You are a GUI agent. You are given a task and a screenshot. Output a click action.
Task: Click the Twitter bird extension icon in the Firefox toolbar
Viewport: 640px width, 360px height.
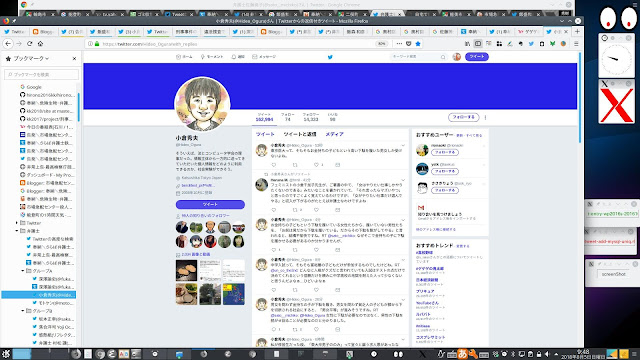pos(531,44)
